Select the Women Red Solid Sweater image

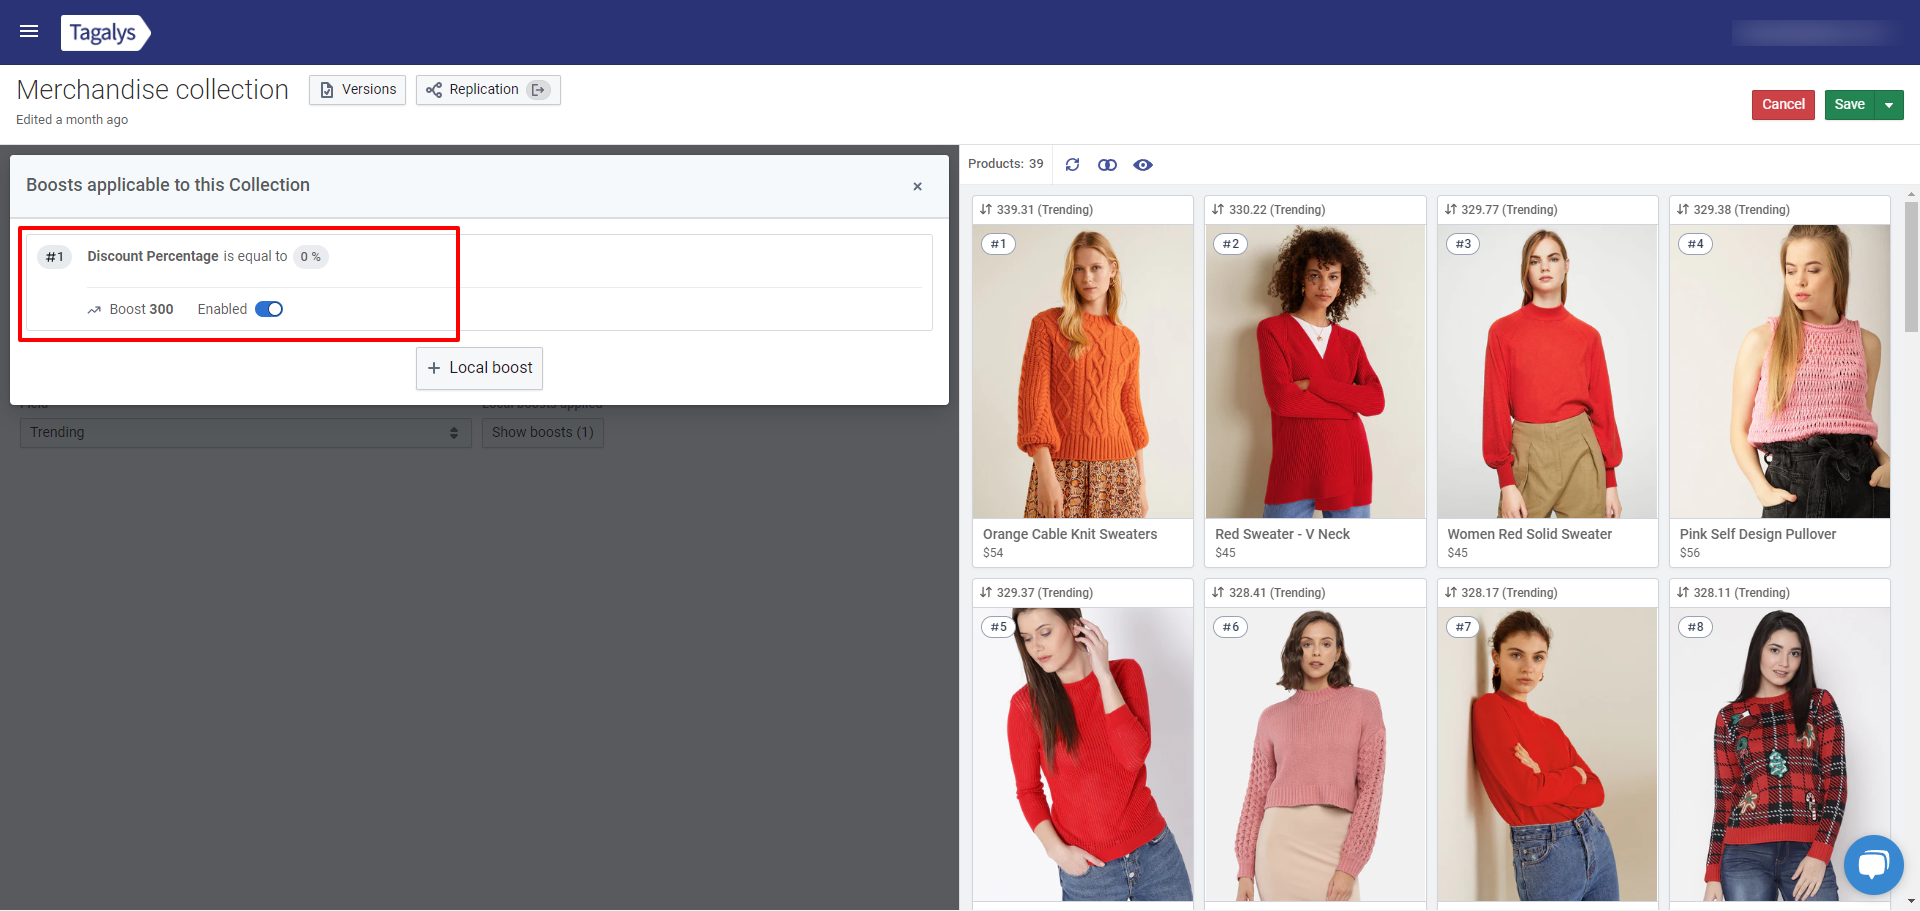click(x=1548, y=371)
